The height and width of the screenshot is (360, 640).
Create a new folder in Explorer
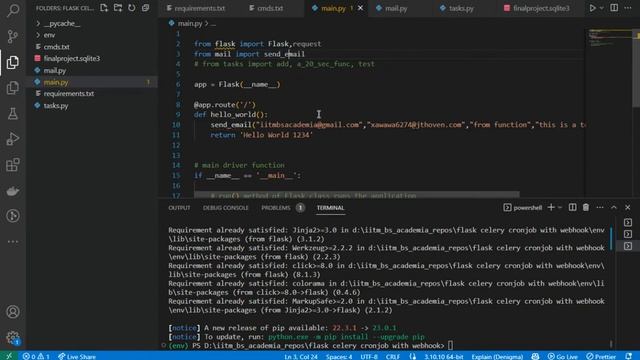click(118, 8)
